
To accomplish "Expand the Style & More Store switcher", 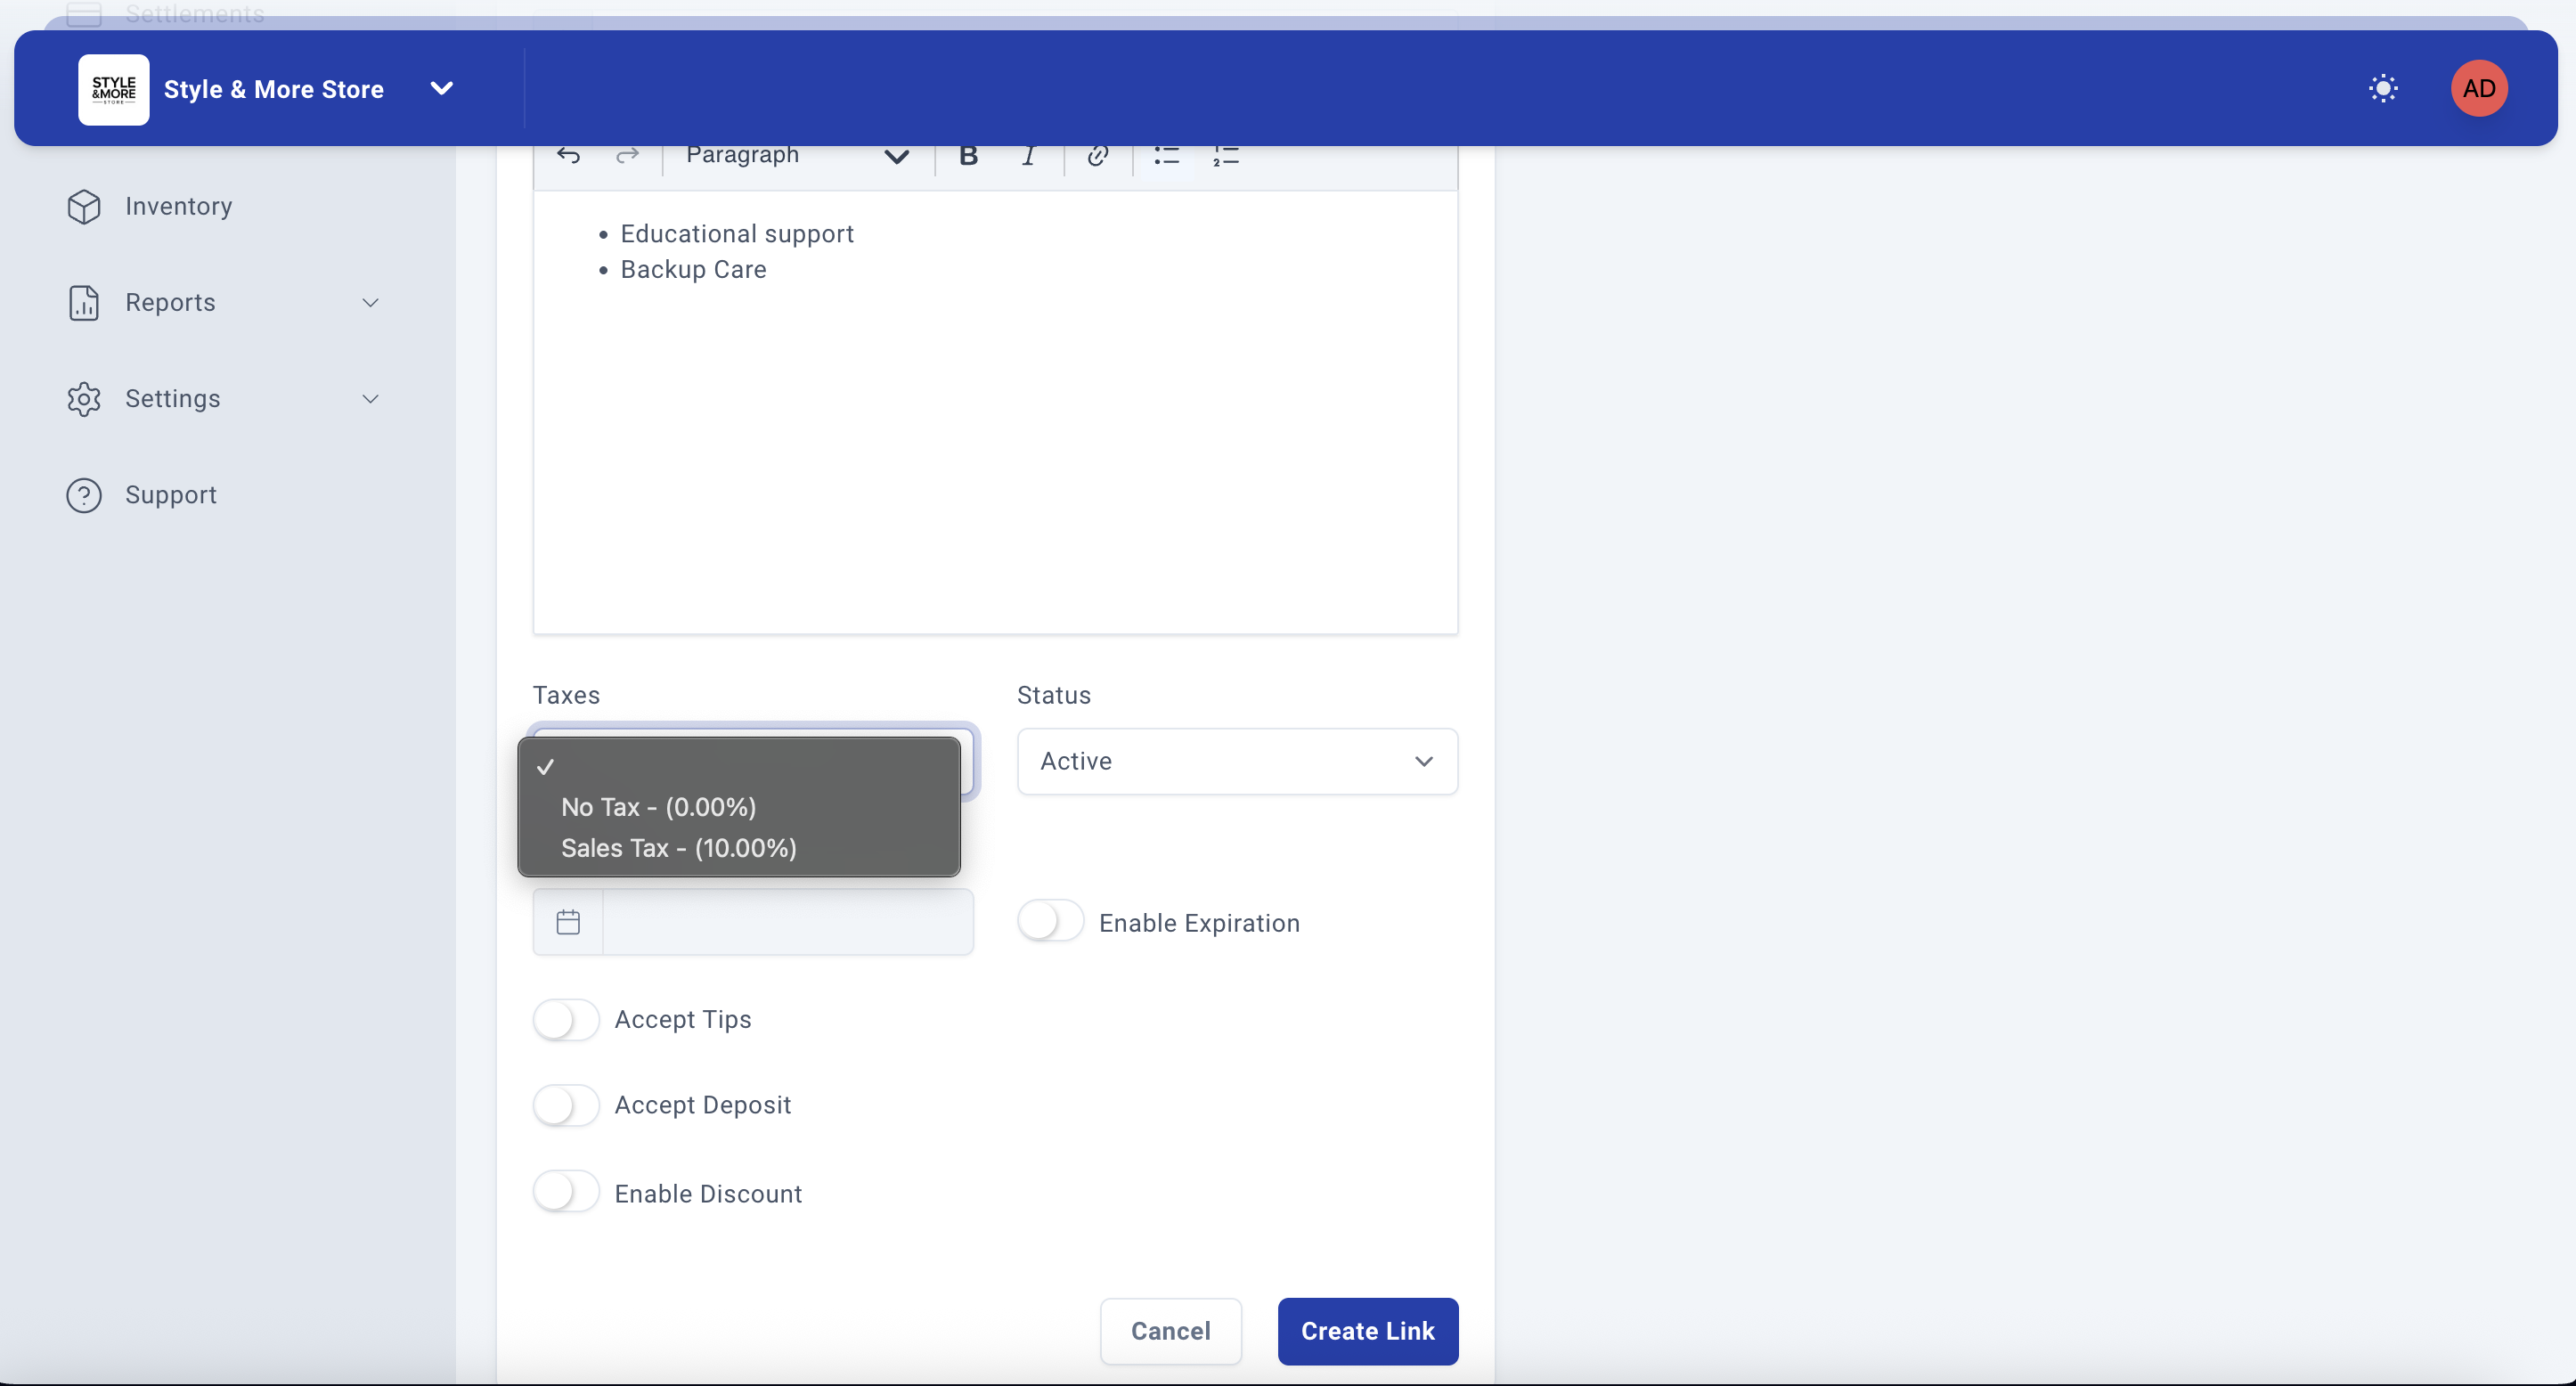I will point(441,89).
